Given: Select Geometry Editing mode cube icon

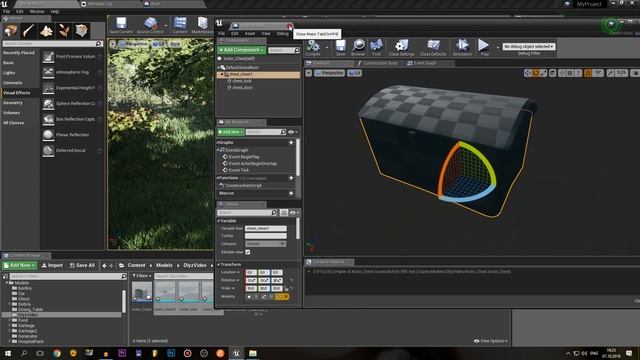Looking at the screenshot, I should click(x=81, y=31).
